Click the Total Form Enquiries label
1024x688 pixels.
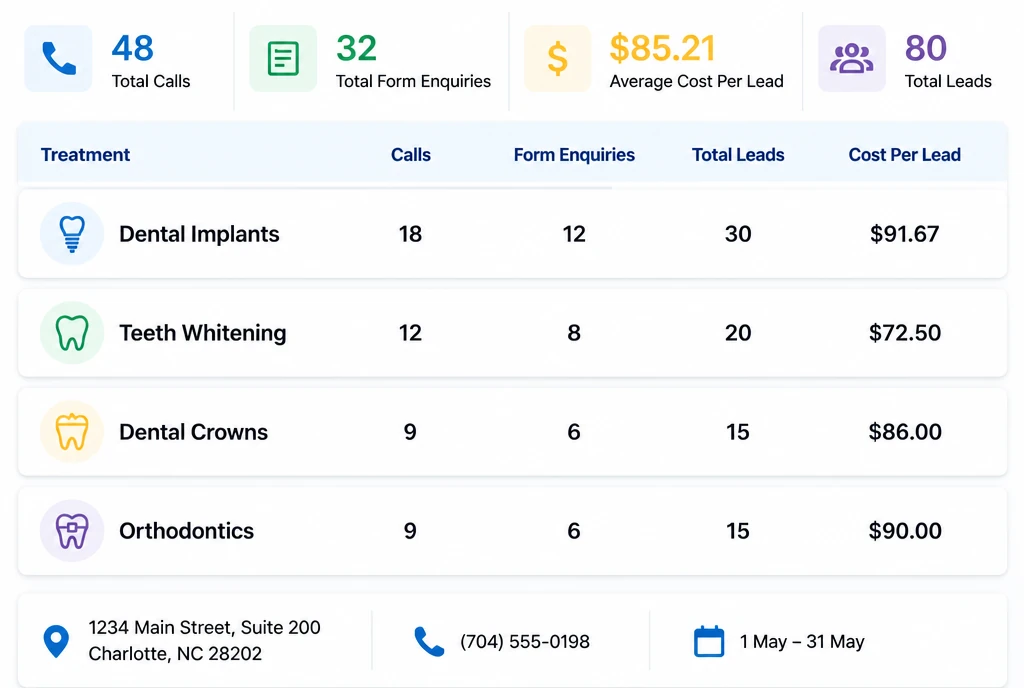point(413,82)
